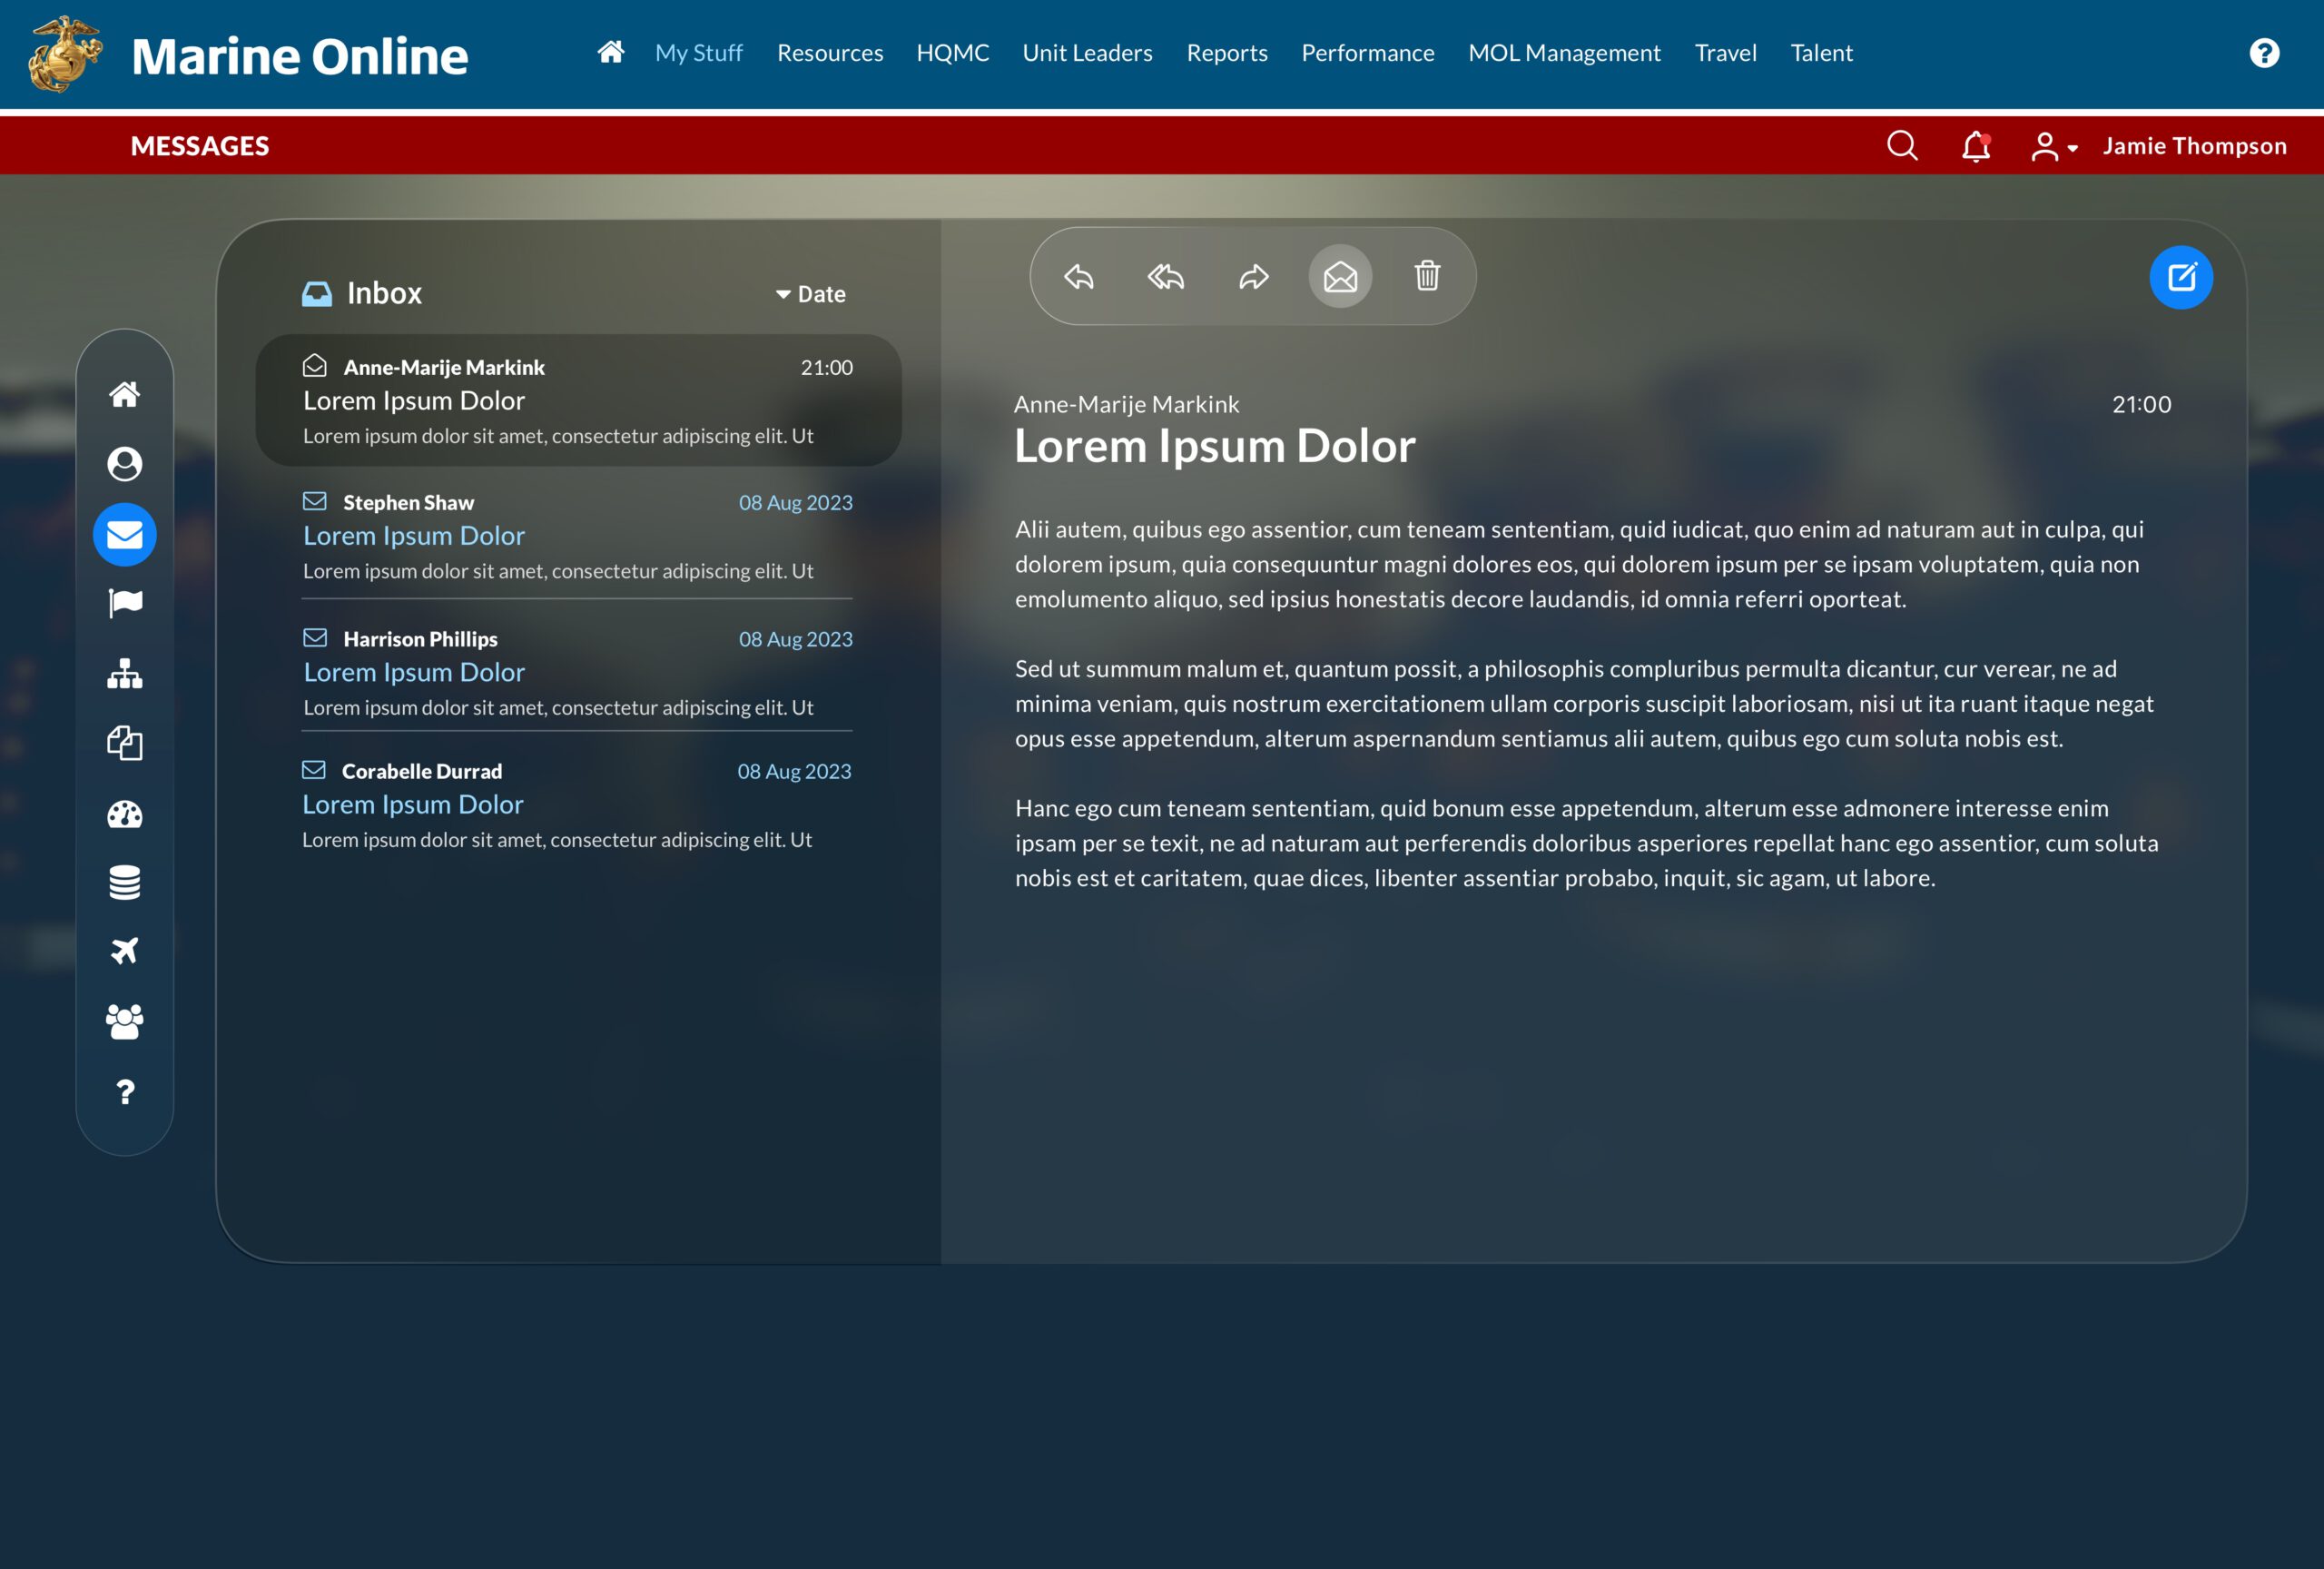This screenshot has height=1569, width=2324.
Task: Open the sidebar question mark help icon
Action: (x=125, y=1092)
